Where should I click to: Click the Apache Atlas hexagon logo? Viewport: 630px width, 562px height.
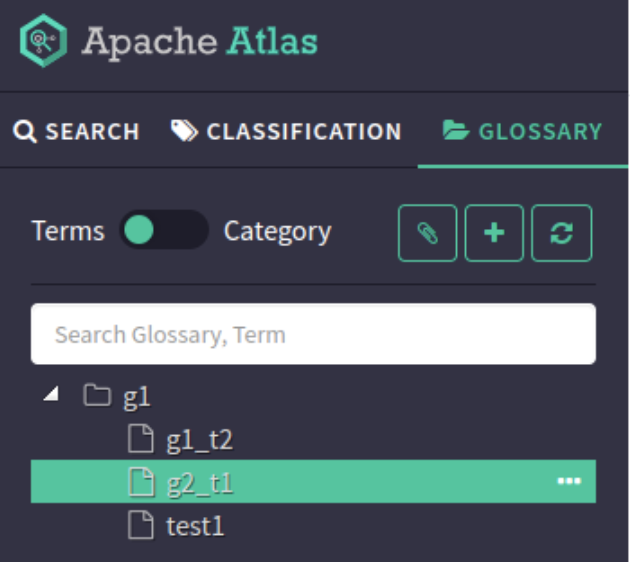coord(43,41)
